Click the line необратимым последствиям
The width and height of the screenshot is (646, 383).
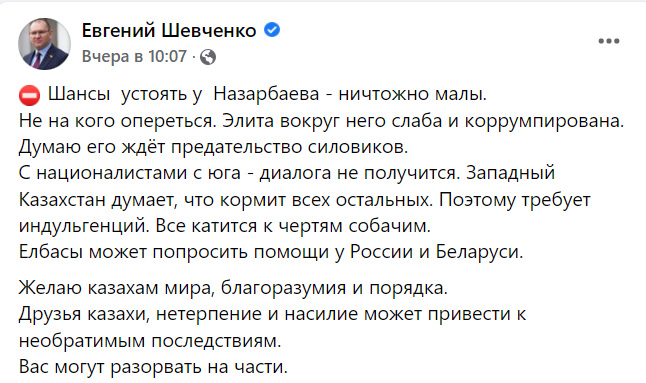(x=150, y=341)
